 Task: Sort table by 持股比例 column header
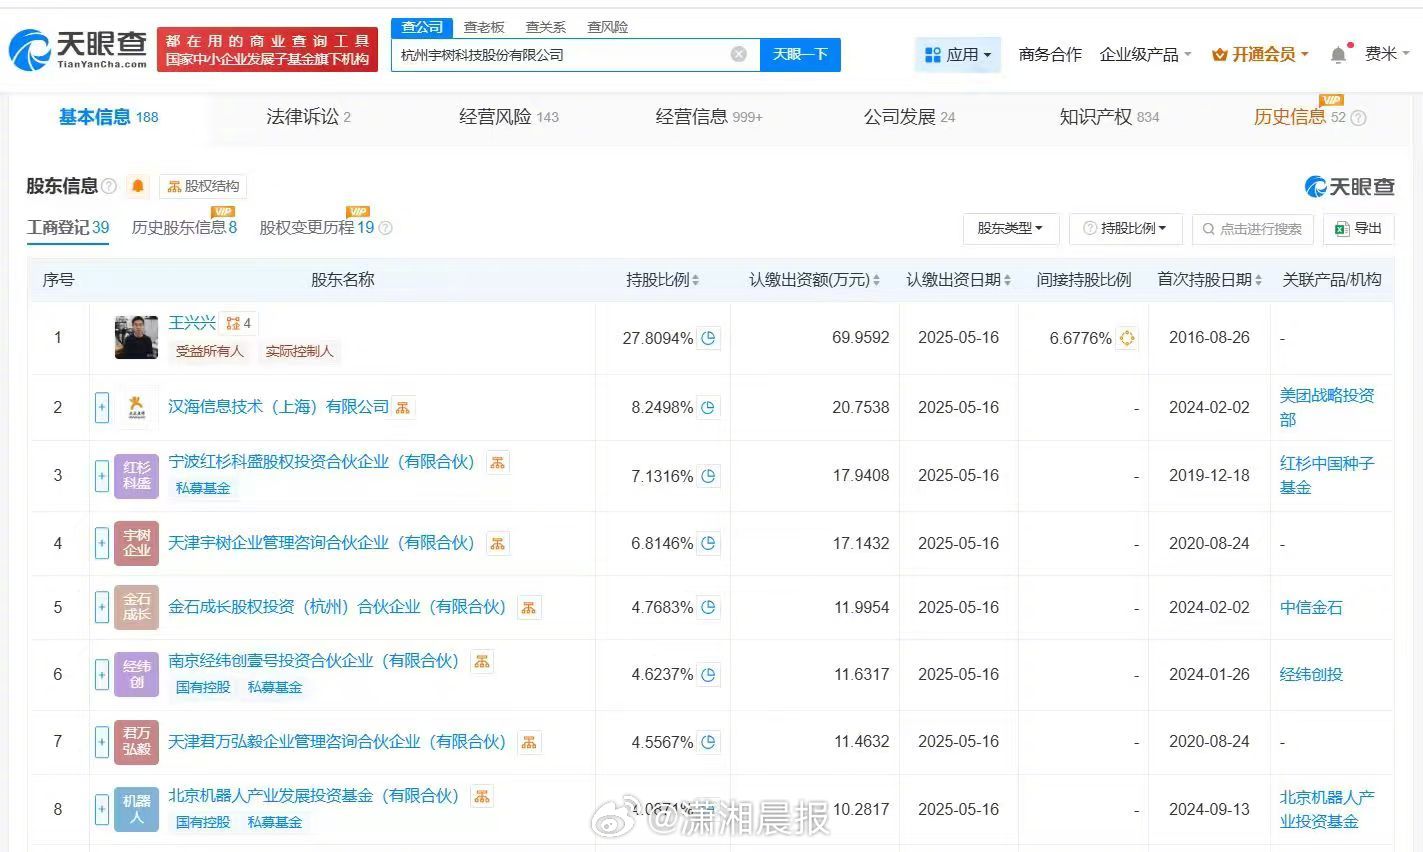(x=662, y=280)
